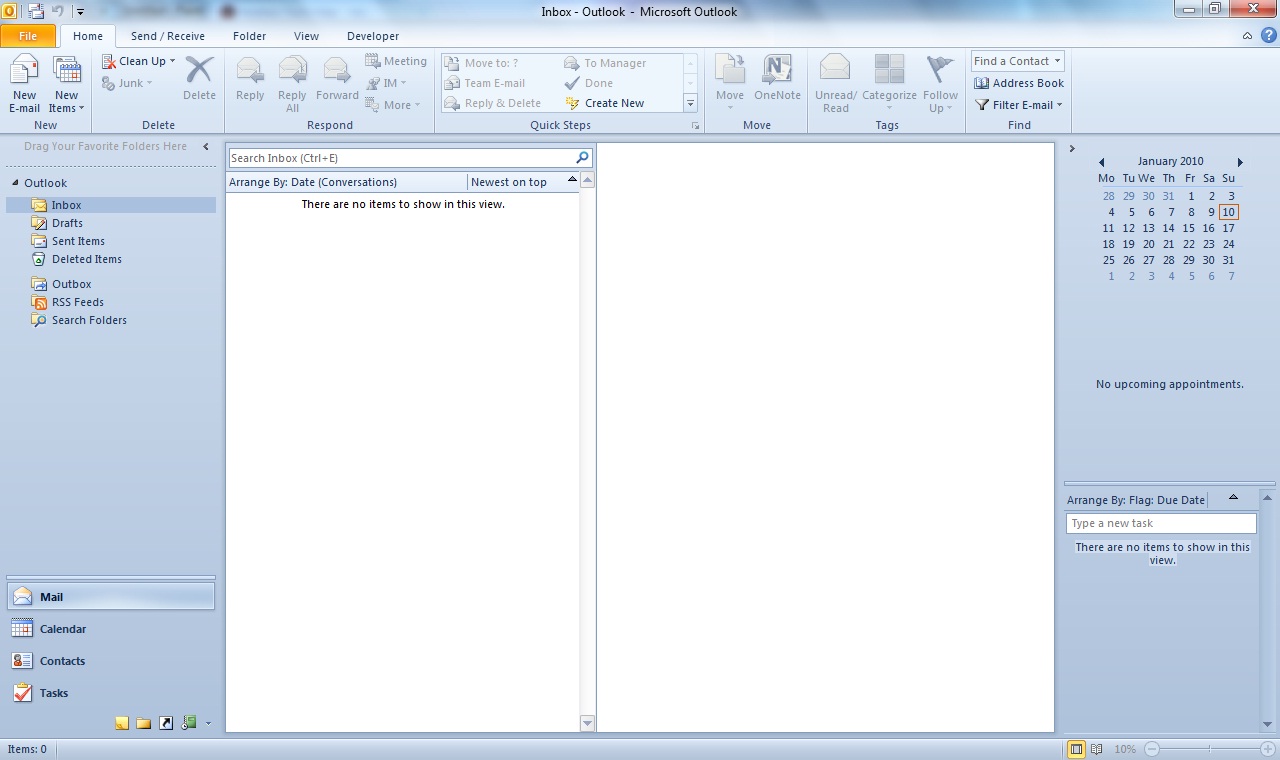Click the Shortcuts icon
Viewport: 1280px width, 760px height.
(166, 723)
